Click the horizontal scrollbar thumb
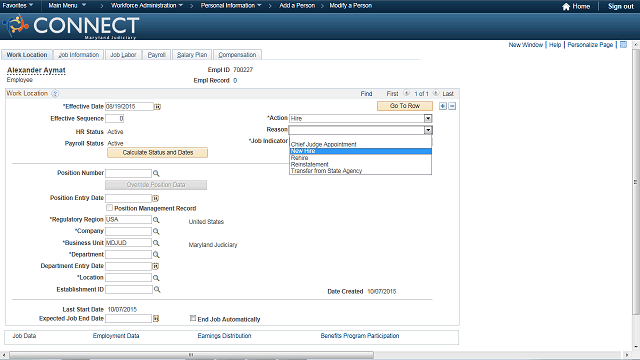Viewport: 640px width, 360px height. coord(191,355)
